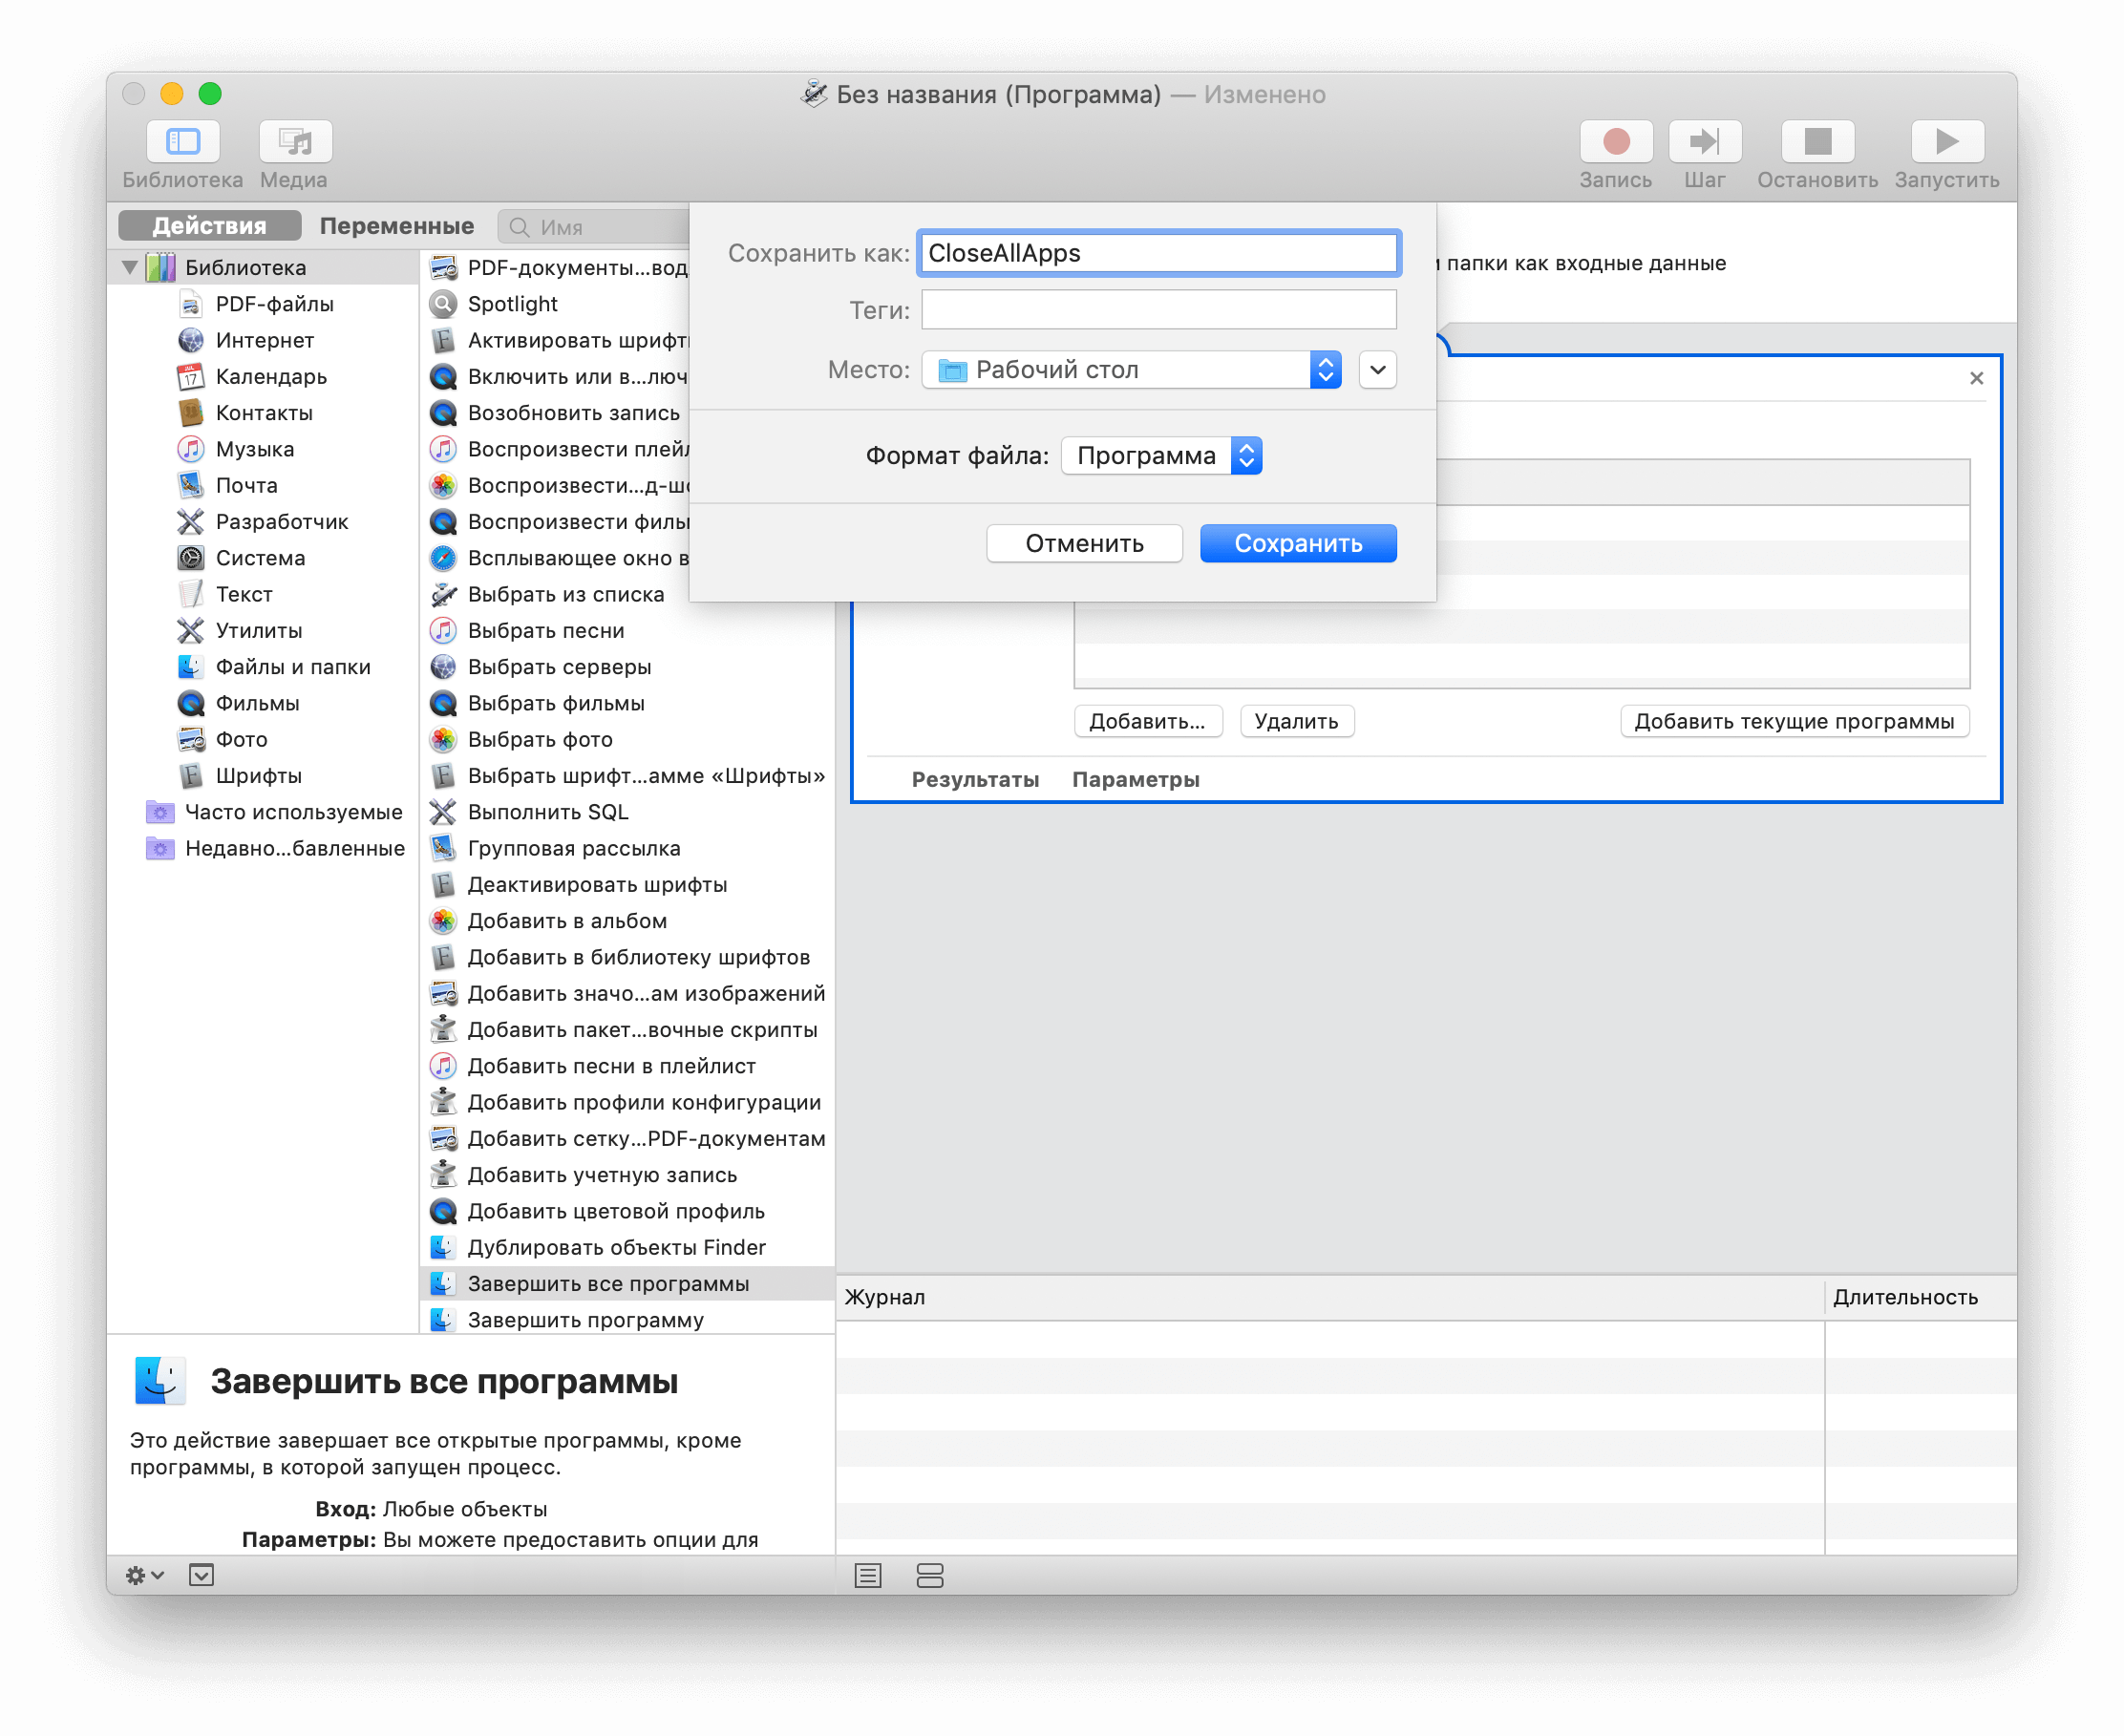Switch to the Действия tab
The width and height of the screenshot is (2124, 1736).
tap(209, 226)
